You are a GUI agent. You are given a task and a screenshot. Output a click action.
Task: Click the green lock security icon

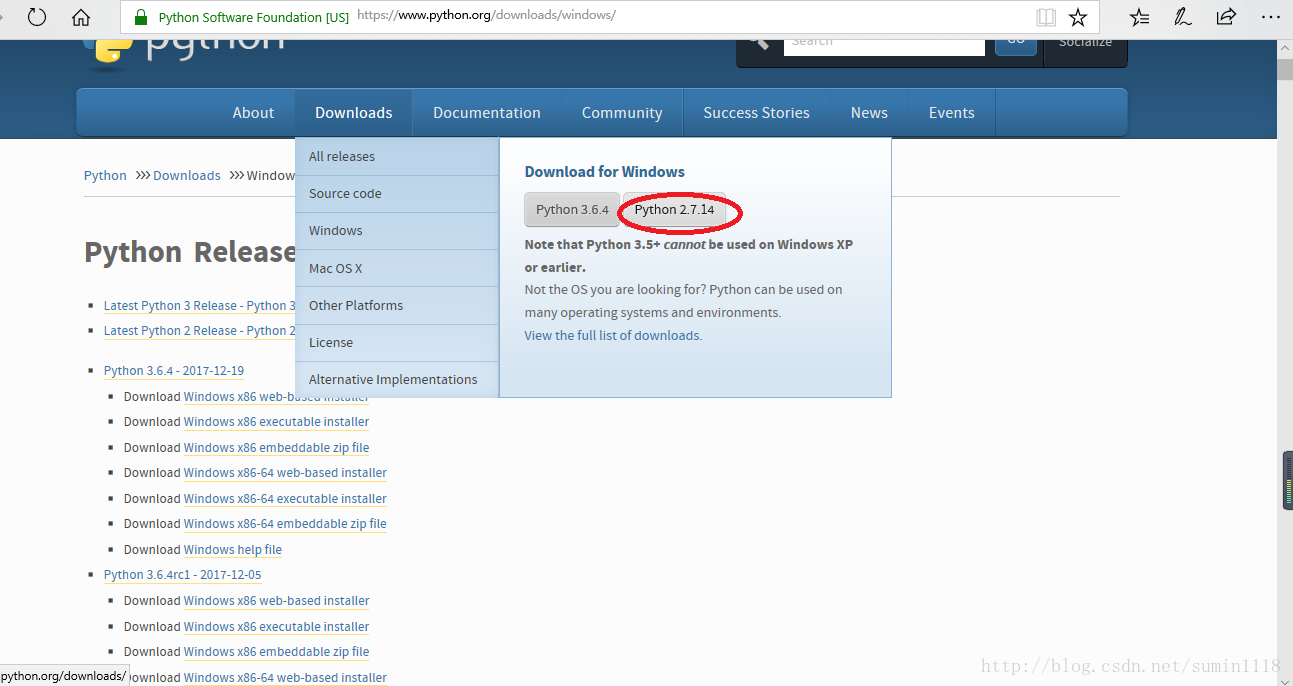click(140, 17)
